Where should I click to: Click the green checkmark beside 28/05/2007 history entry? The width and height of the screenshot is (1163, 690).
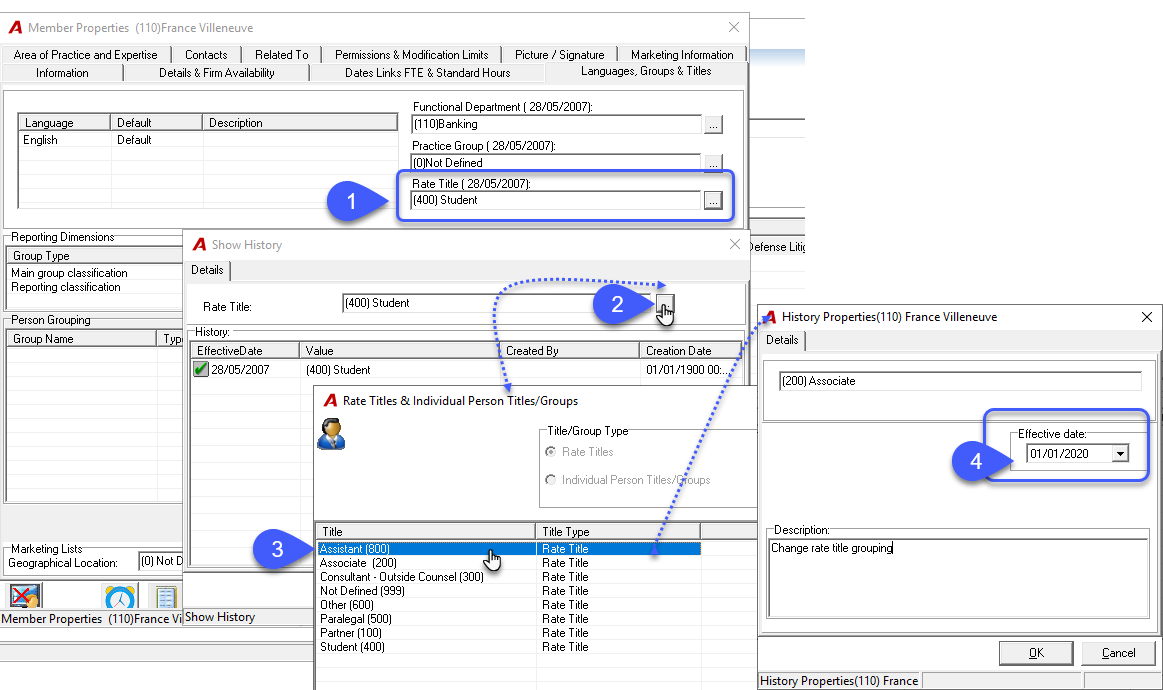[x=200, y=369]
